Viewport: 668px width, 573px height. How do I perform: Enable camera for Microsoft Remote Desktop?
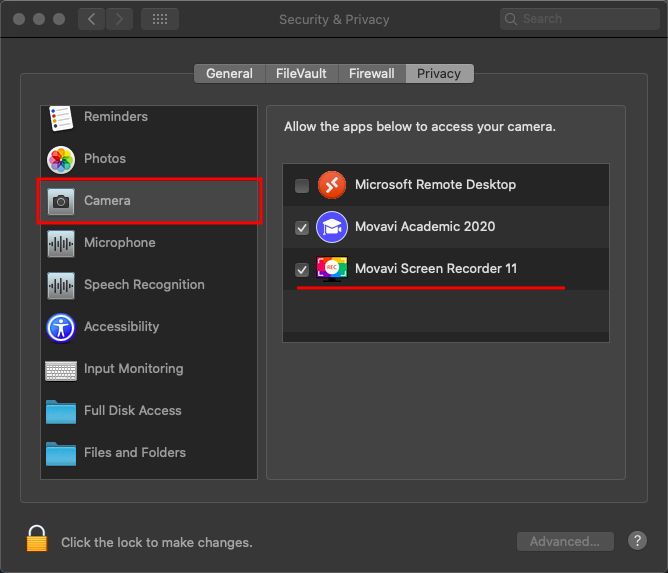tap(302, 185)
